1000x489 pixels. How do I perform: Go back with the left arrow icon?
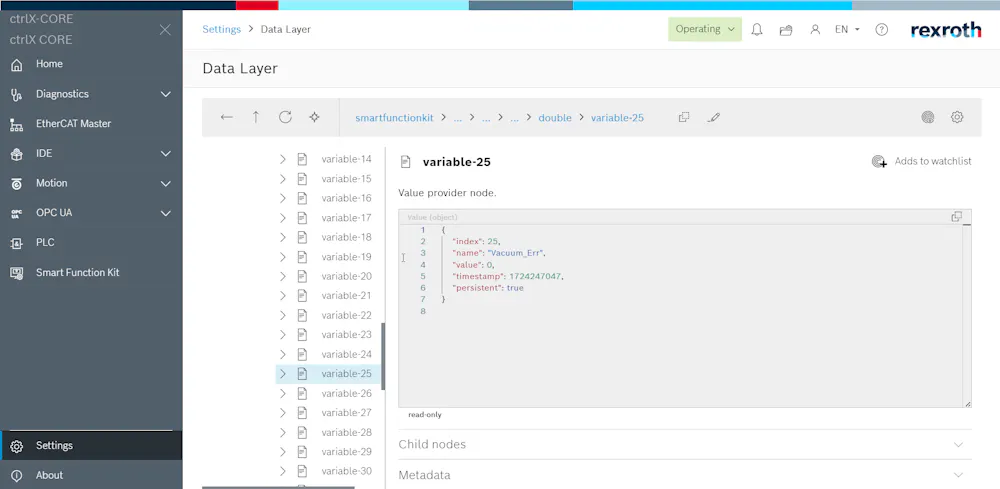tap(226, 117)
